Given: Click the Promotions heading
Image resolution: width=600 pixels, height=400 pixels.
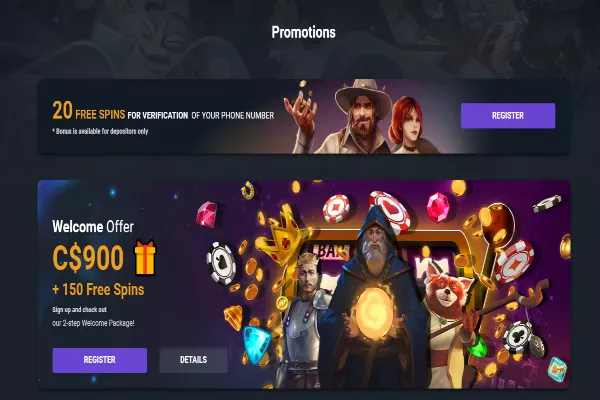Looking at the screenshot, I should coord(303,33).
